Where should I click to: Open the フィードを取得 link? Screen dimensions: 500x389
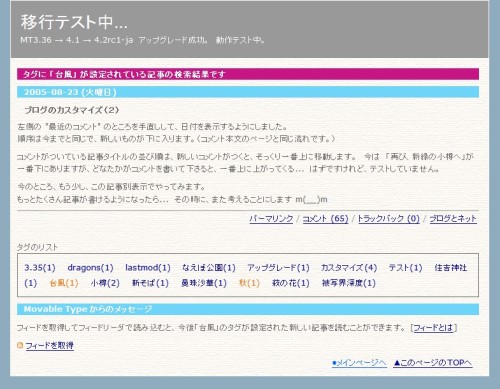49,346
